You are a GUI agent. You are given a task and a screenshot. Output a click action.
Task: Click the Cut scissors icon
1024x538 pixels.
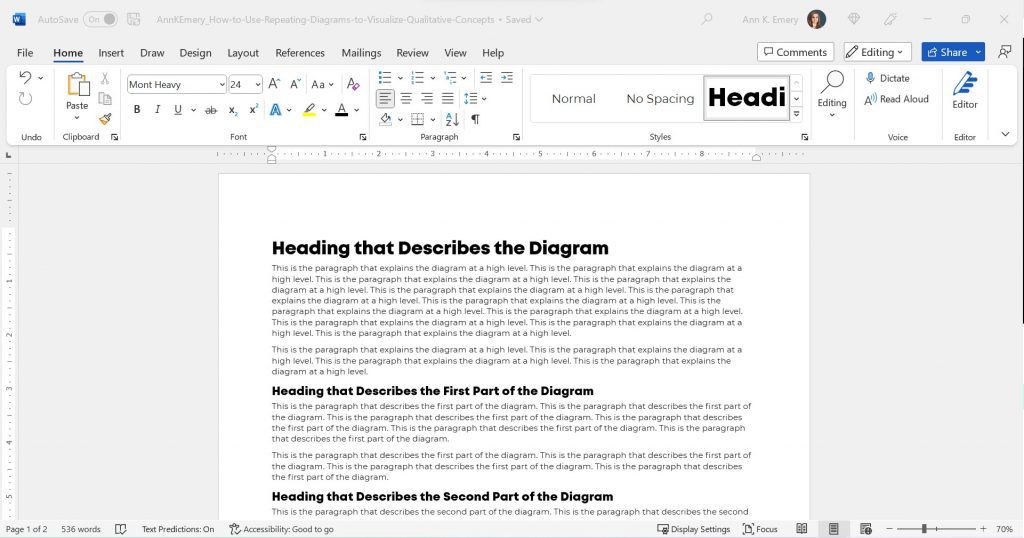point(104,78)
